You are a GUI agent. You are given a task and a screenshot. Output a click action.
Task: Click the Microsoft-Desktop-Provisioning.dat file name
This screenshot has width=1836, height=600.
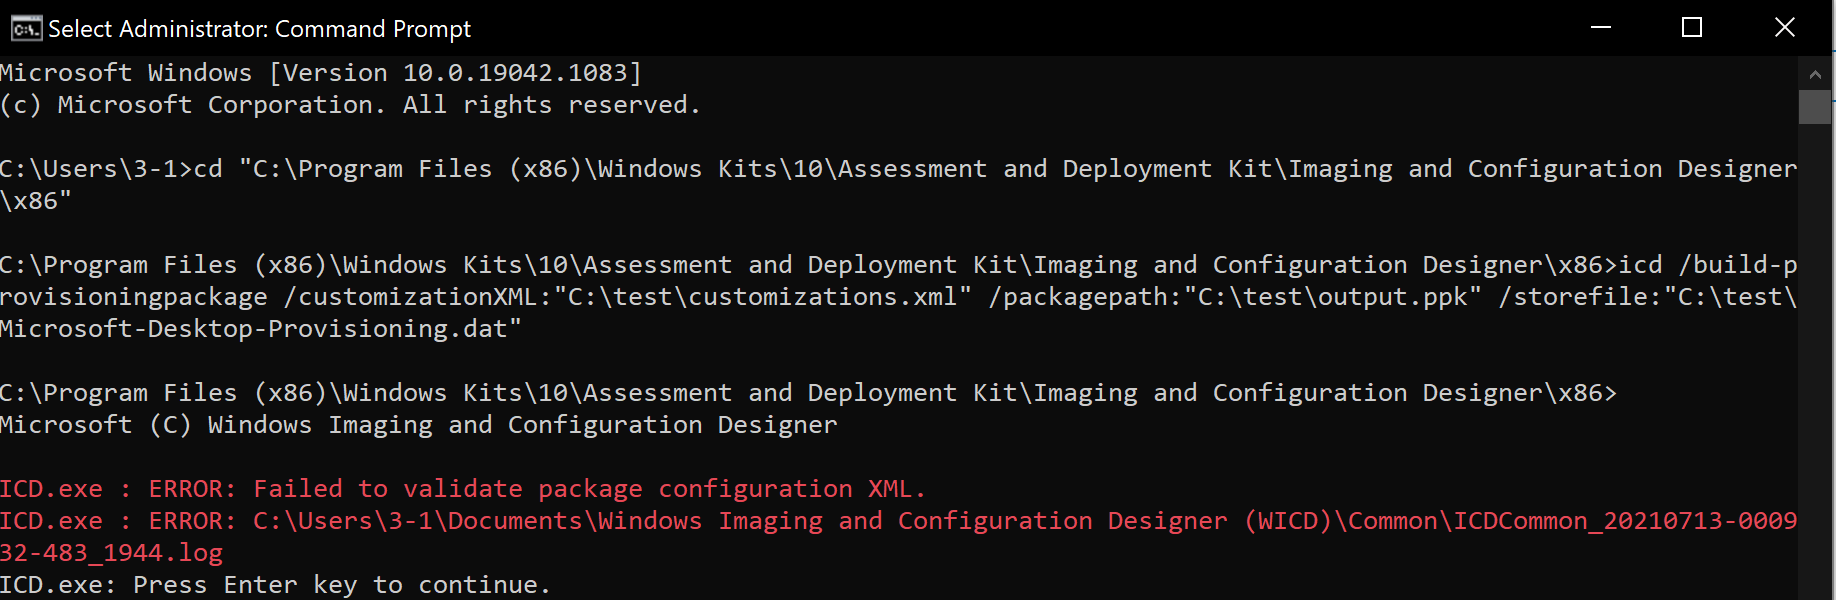pos(258,329)
